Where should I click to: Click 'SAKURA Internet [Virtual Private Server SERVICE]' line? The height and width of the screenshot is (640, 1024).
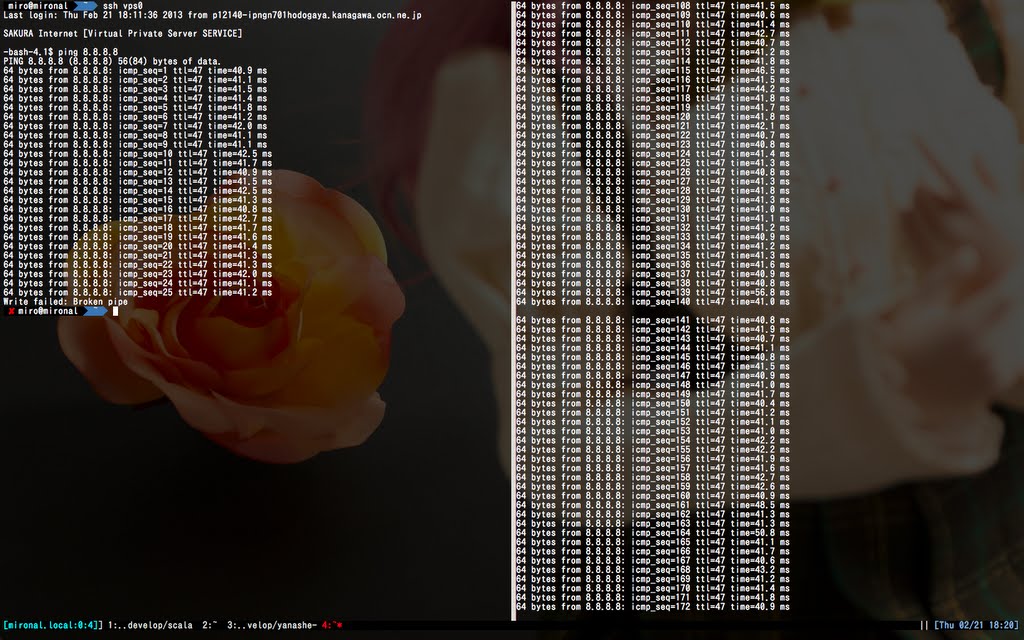(123, 33)
